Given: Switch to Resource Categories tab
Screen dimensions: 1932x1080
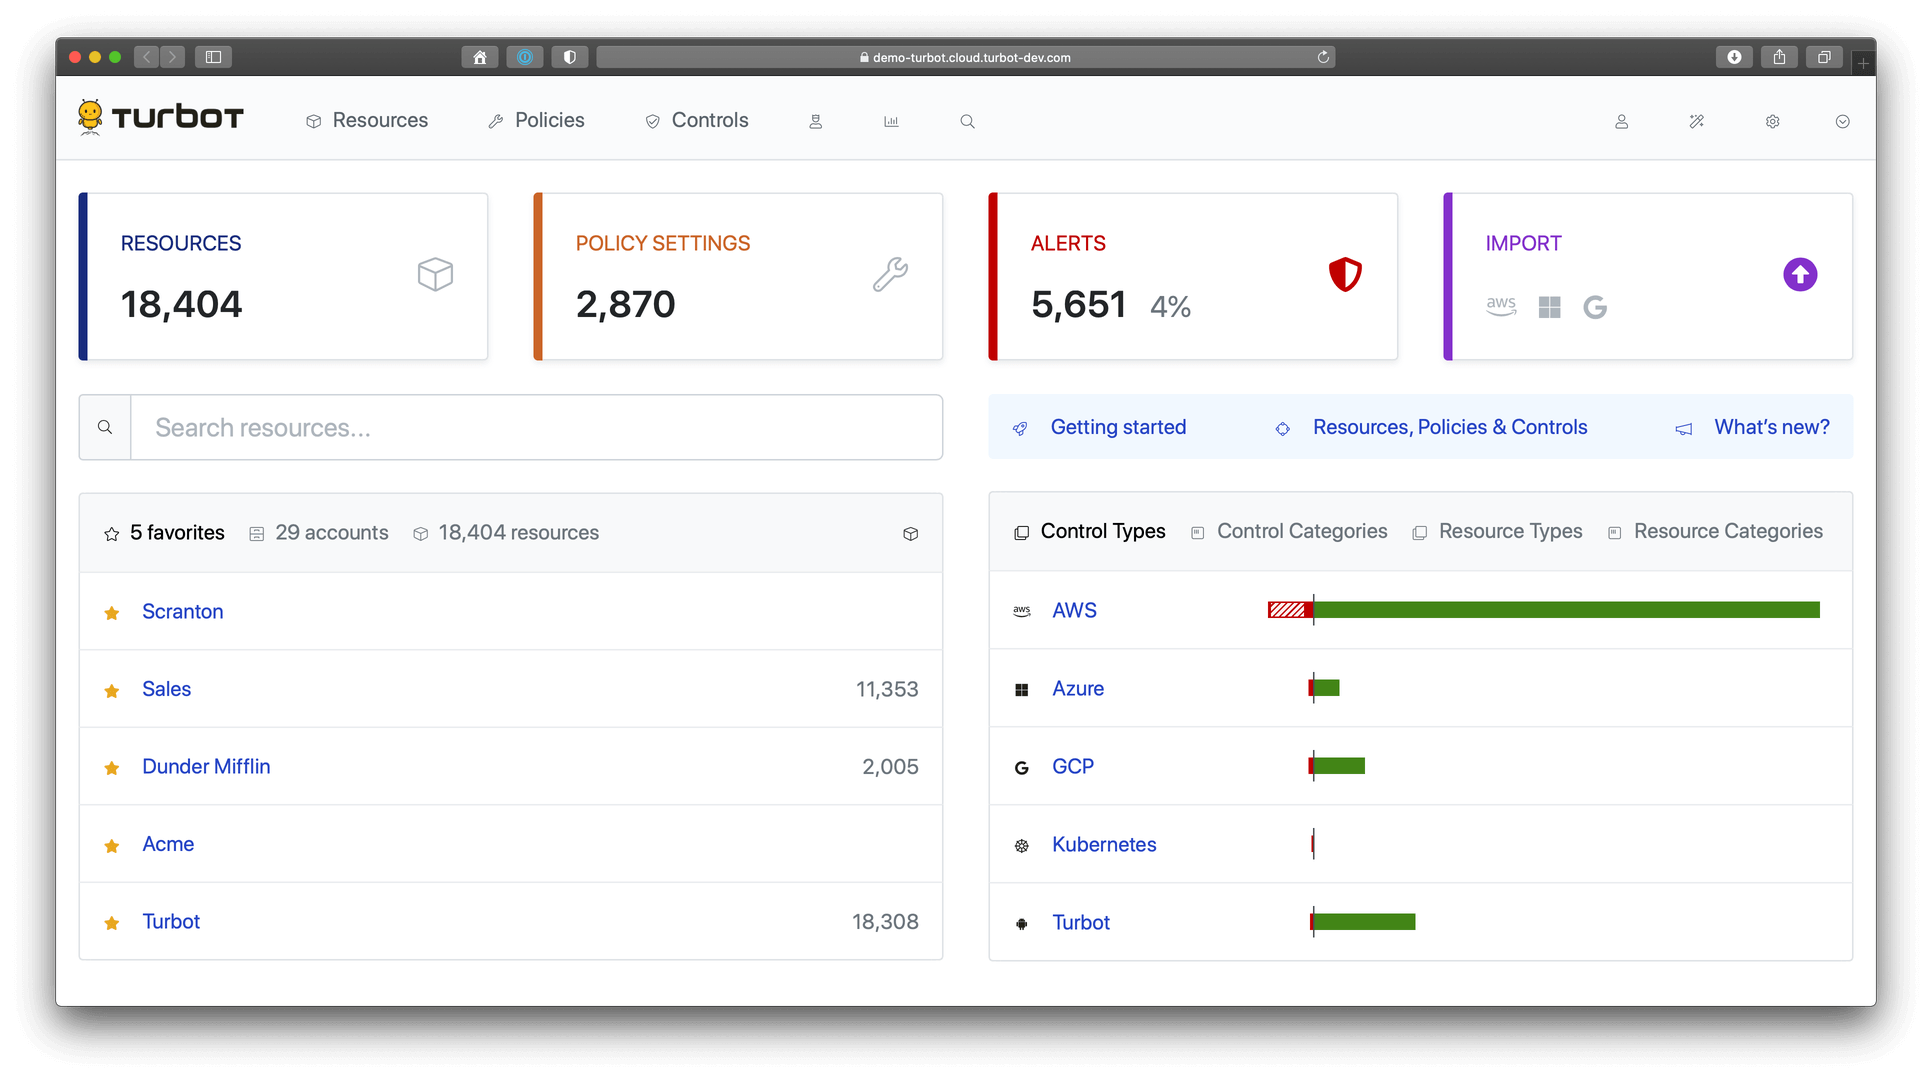Looking at the screenshot, I should coord(1715,532).
